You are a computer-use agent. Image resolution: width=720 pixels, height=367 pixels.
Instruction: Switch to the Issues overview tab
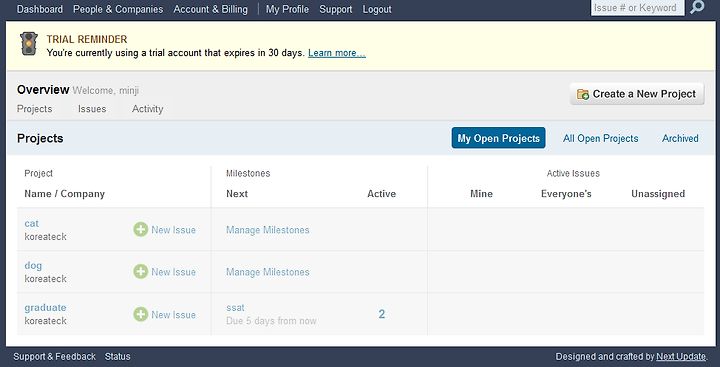(x=92, y=109)
